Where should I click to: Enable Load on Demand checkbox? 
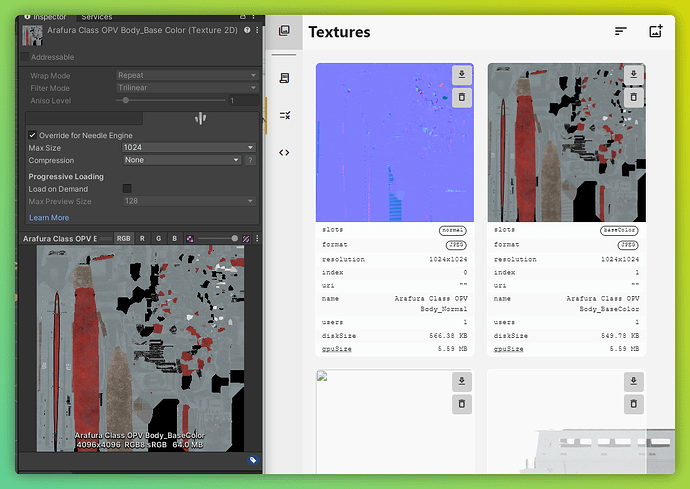point(127,188)
